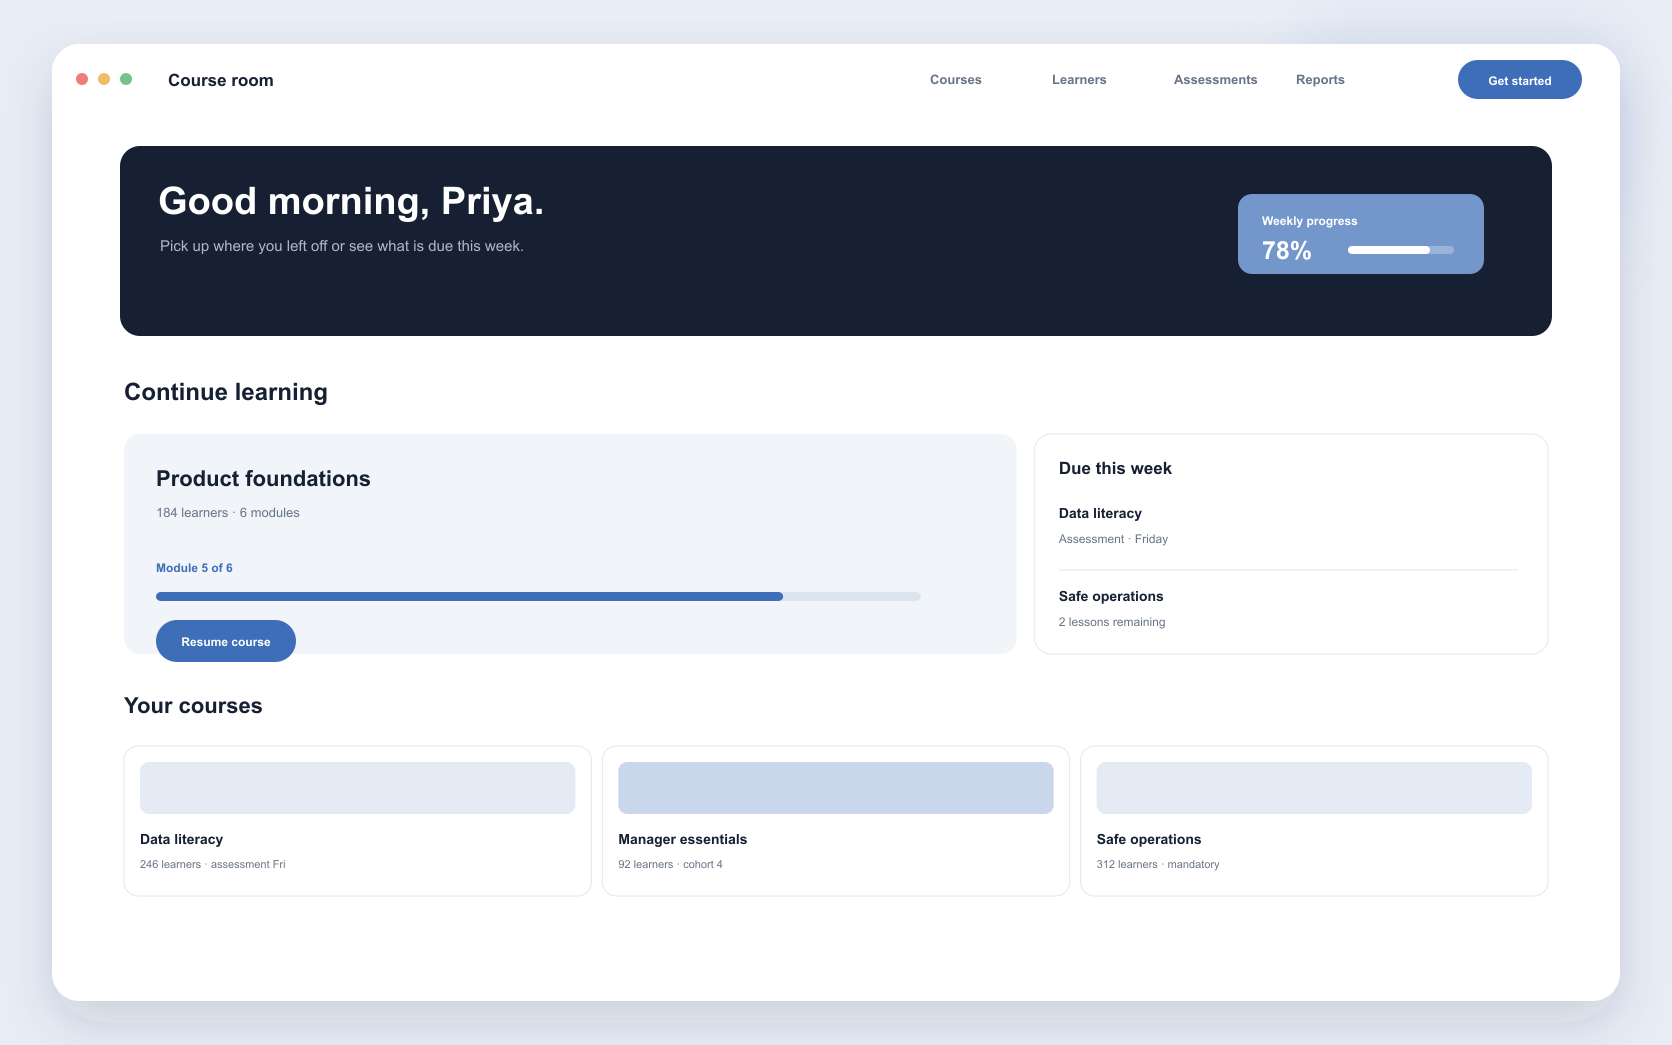Click the Due this week heading

1115,468
